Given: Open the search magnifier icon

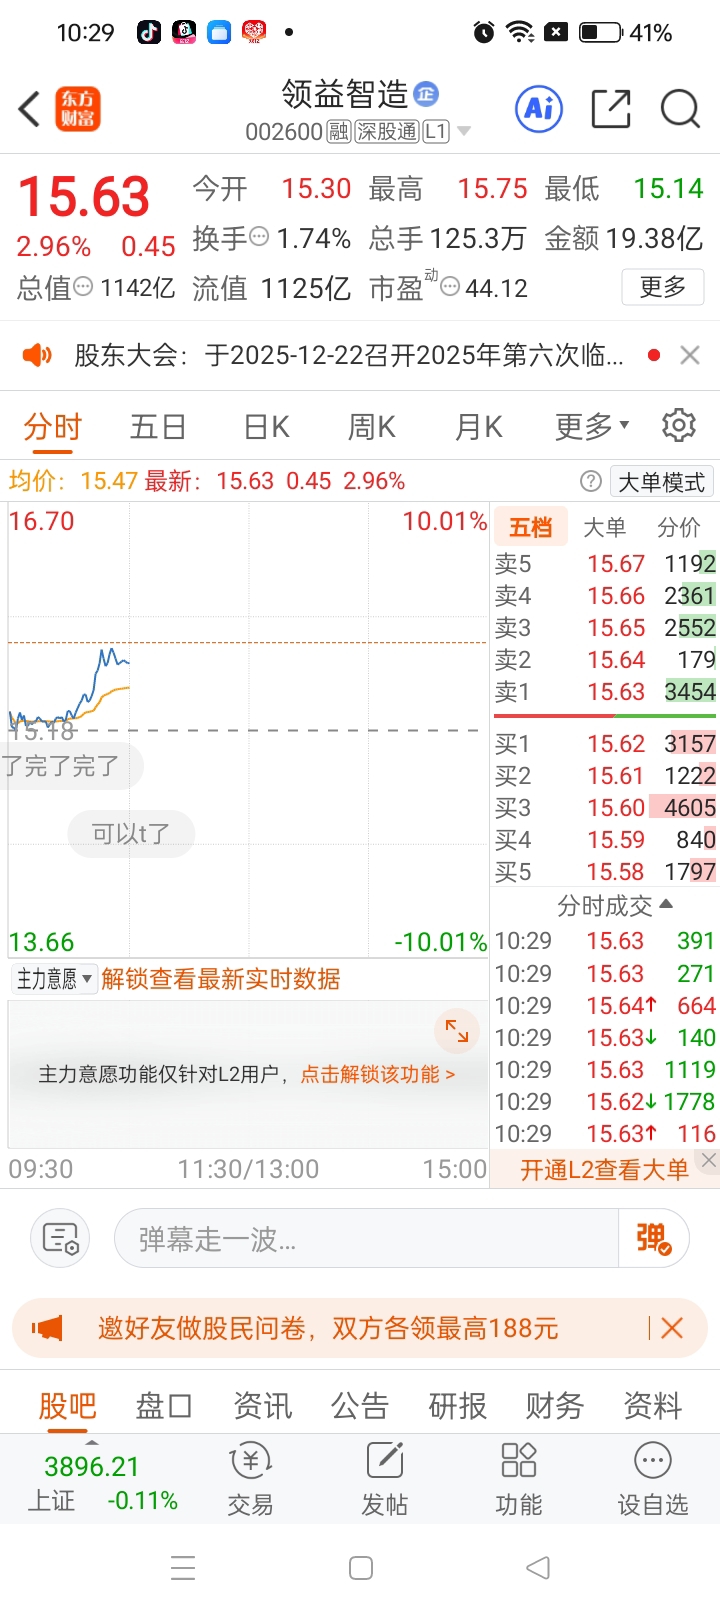Looking at the screenshot, I should tap(680, 108).
